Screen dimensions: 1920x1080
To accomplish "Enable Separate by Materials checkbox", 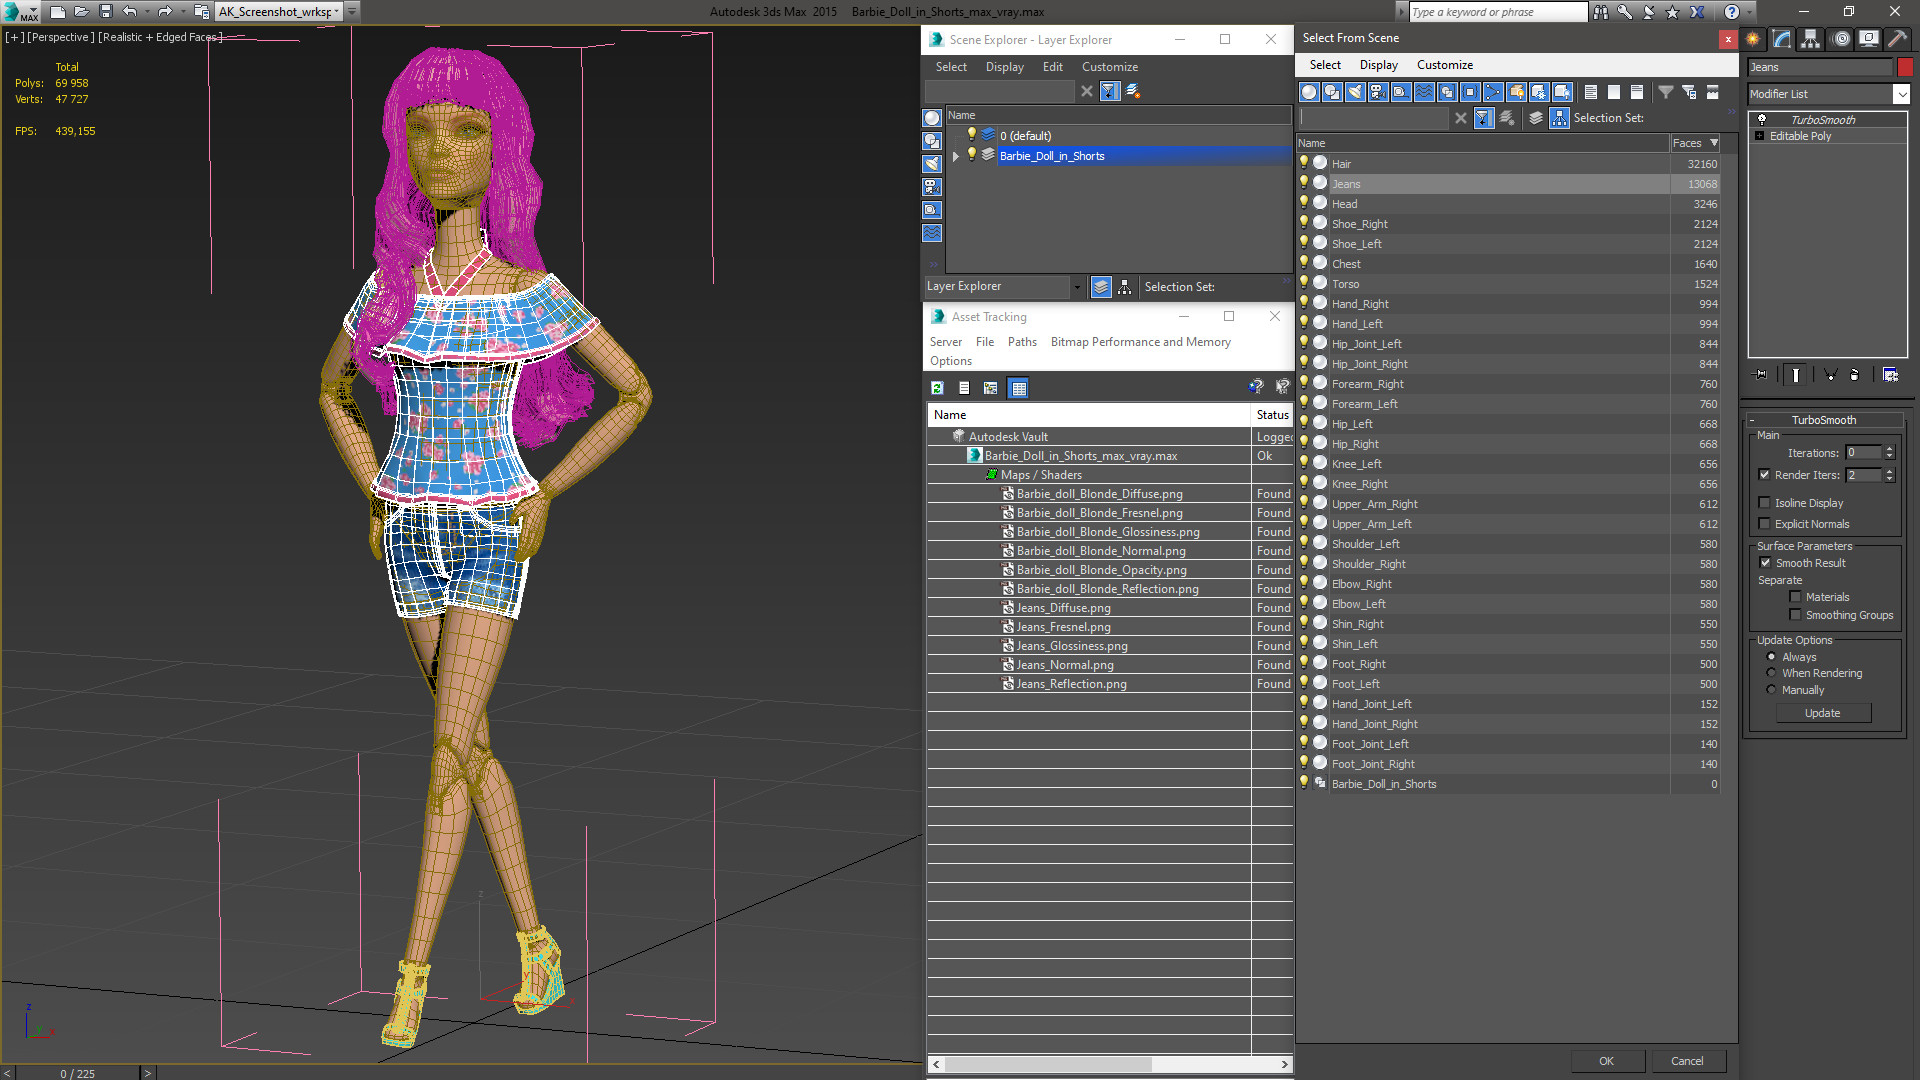I will pos(1795,597).
